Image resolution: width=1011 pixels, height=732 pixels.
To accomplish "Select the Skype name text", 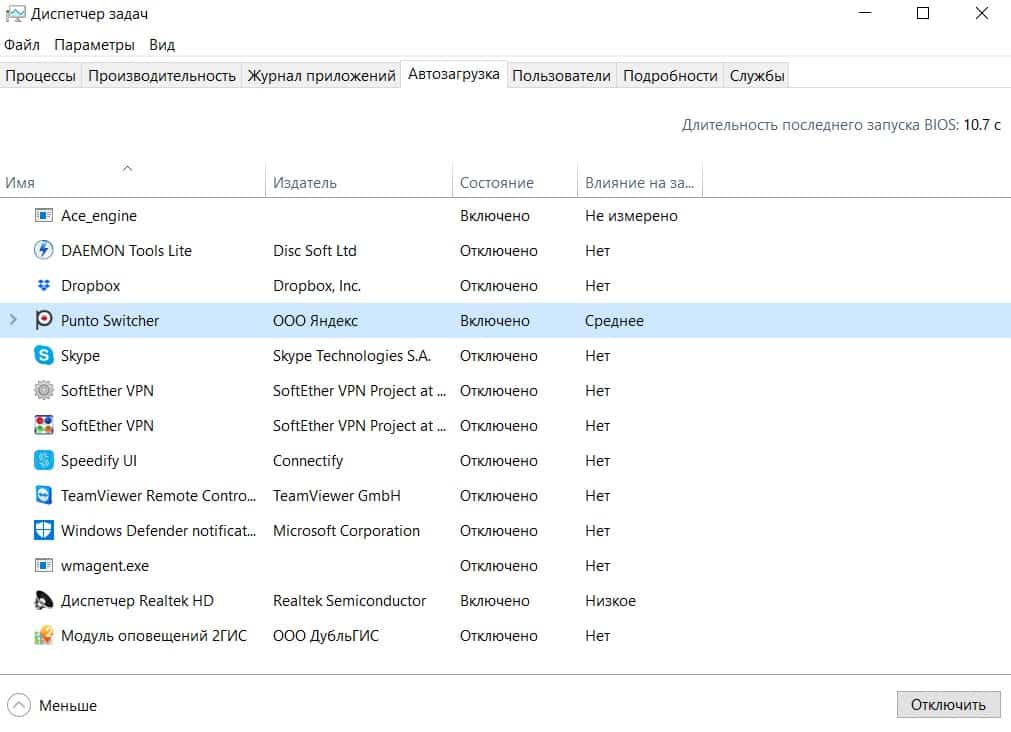I will coord(80,356).
